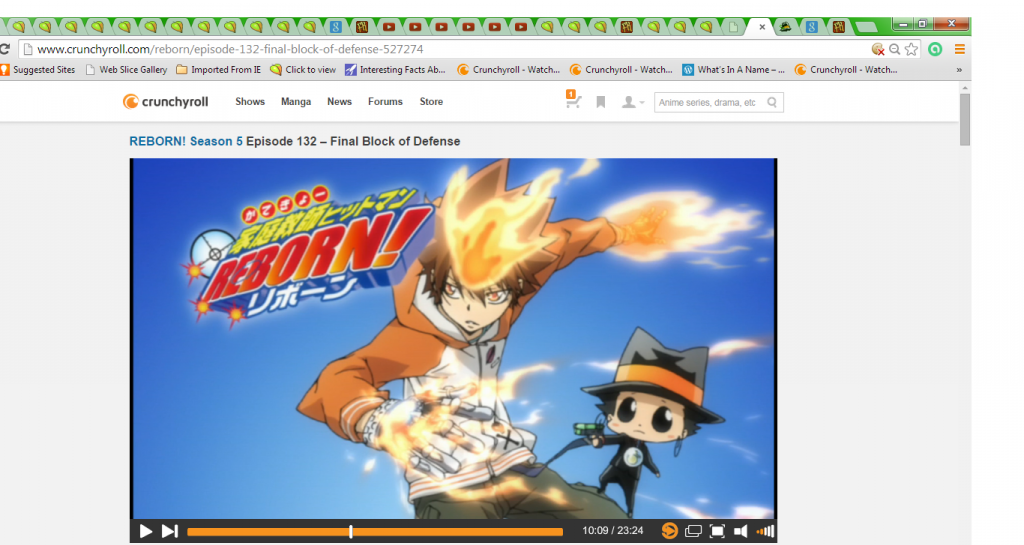Open the What's In A Name bookmark
This screenshot has height=545, width=1024.
pyautogui.click(x=733, y=70)
